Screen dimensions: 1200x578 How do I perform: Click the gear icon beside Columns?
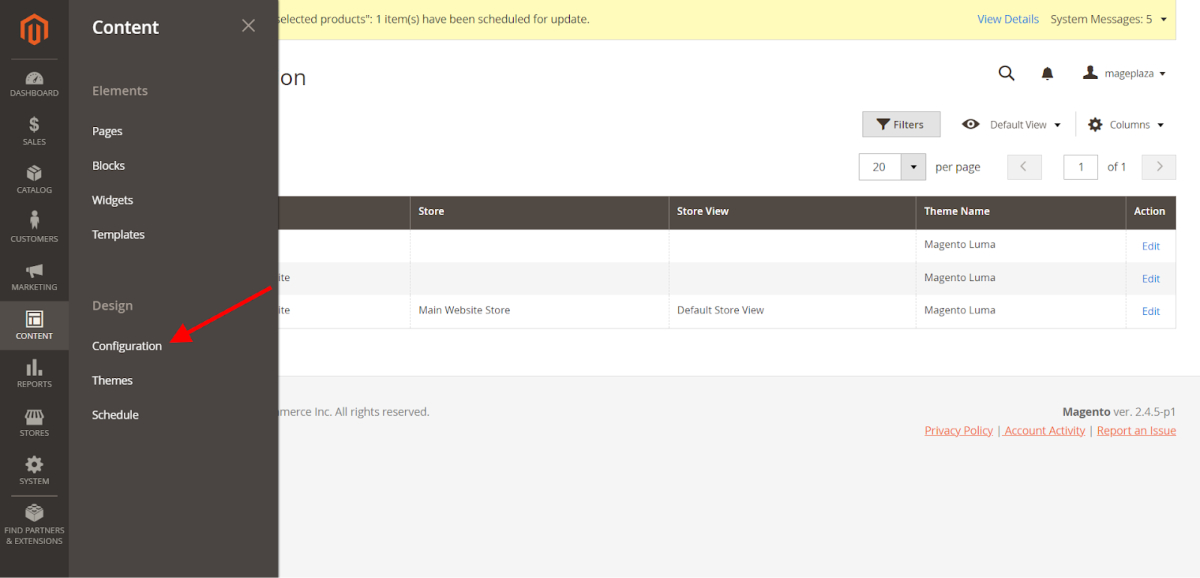coord(1095,124)
